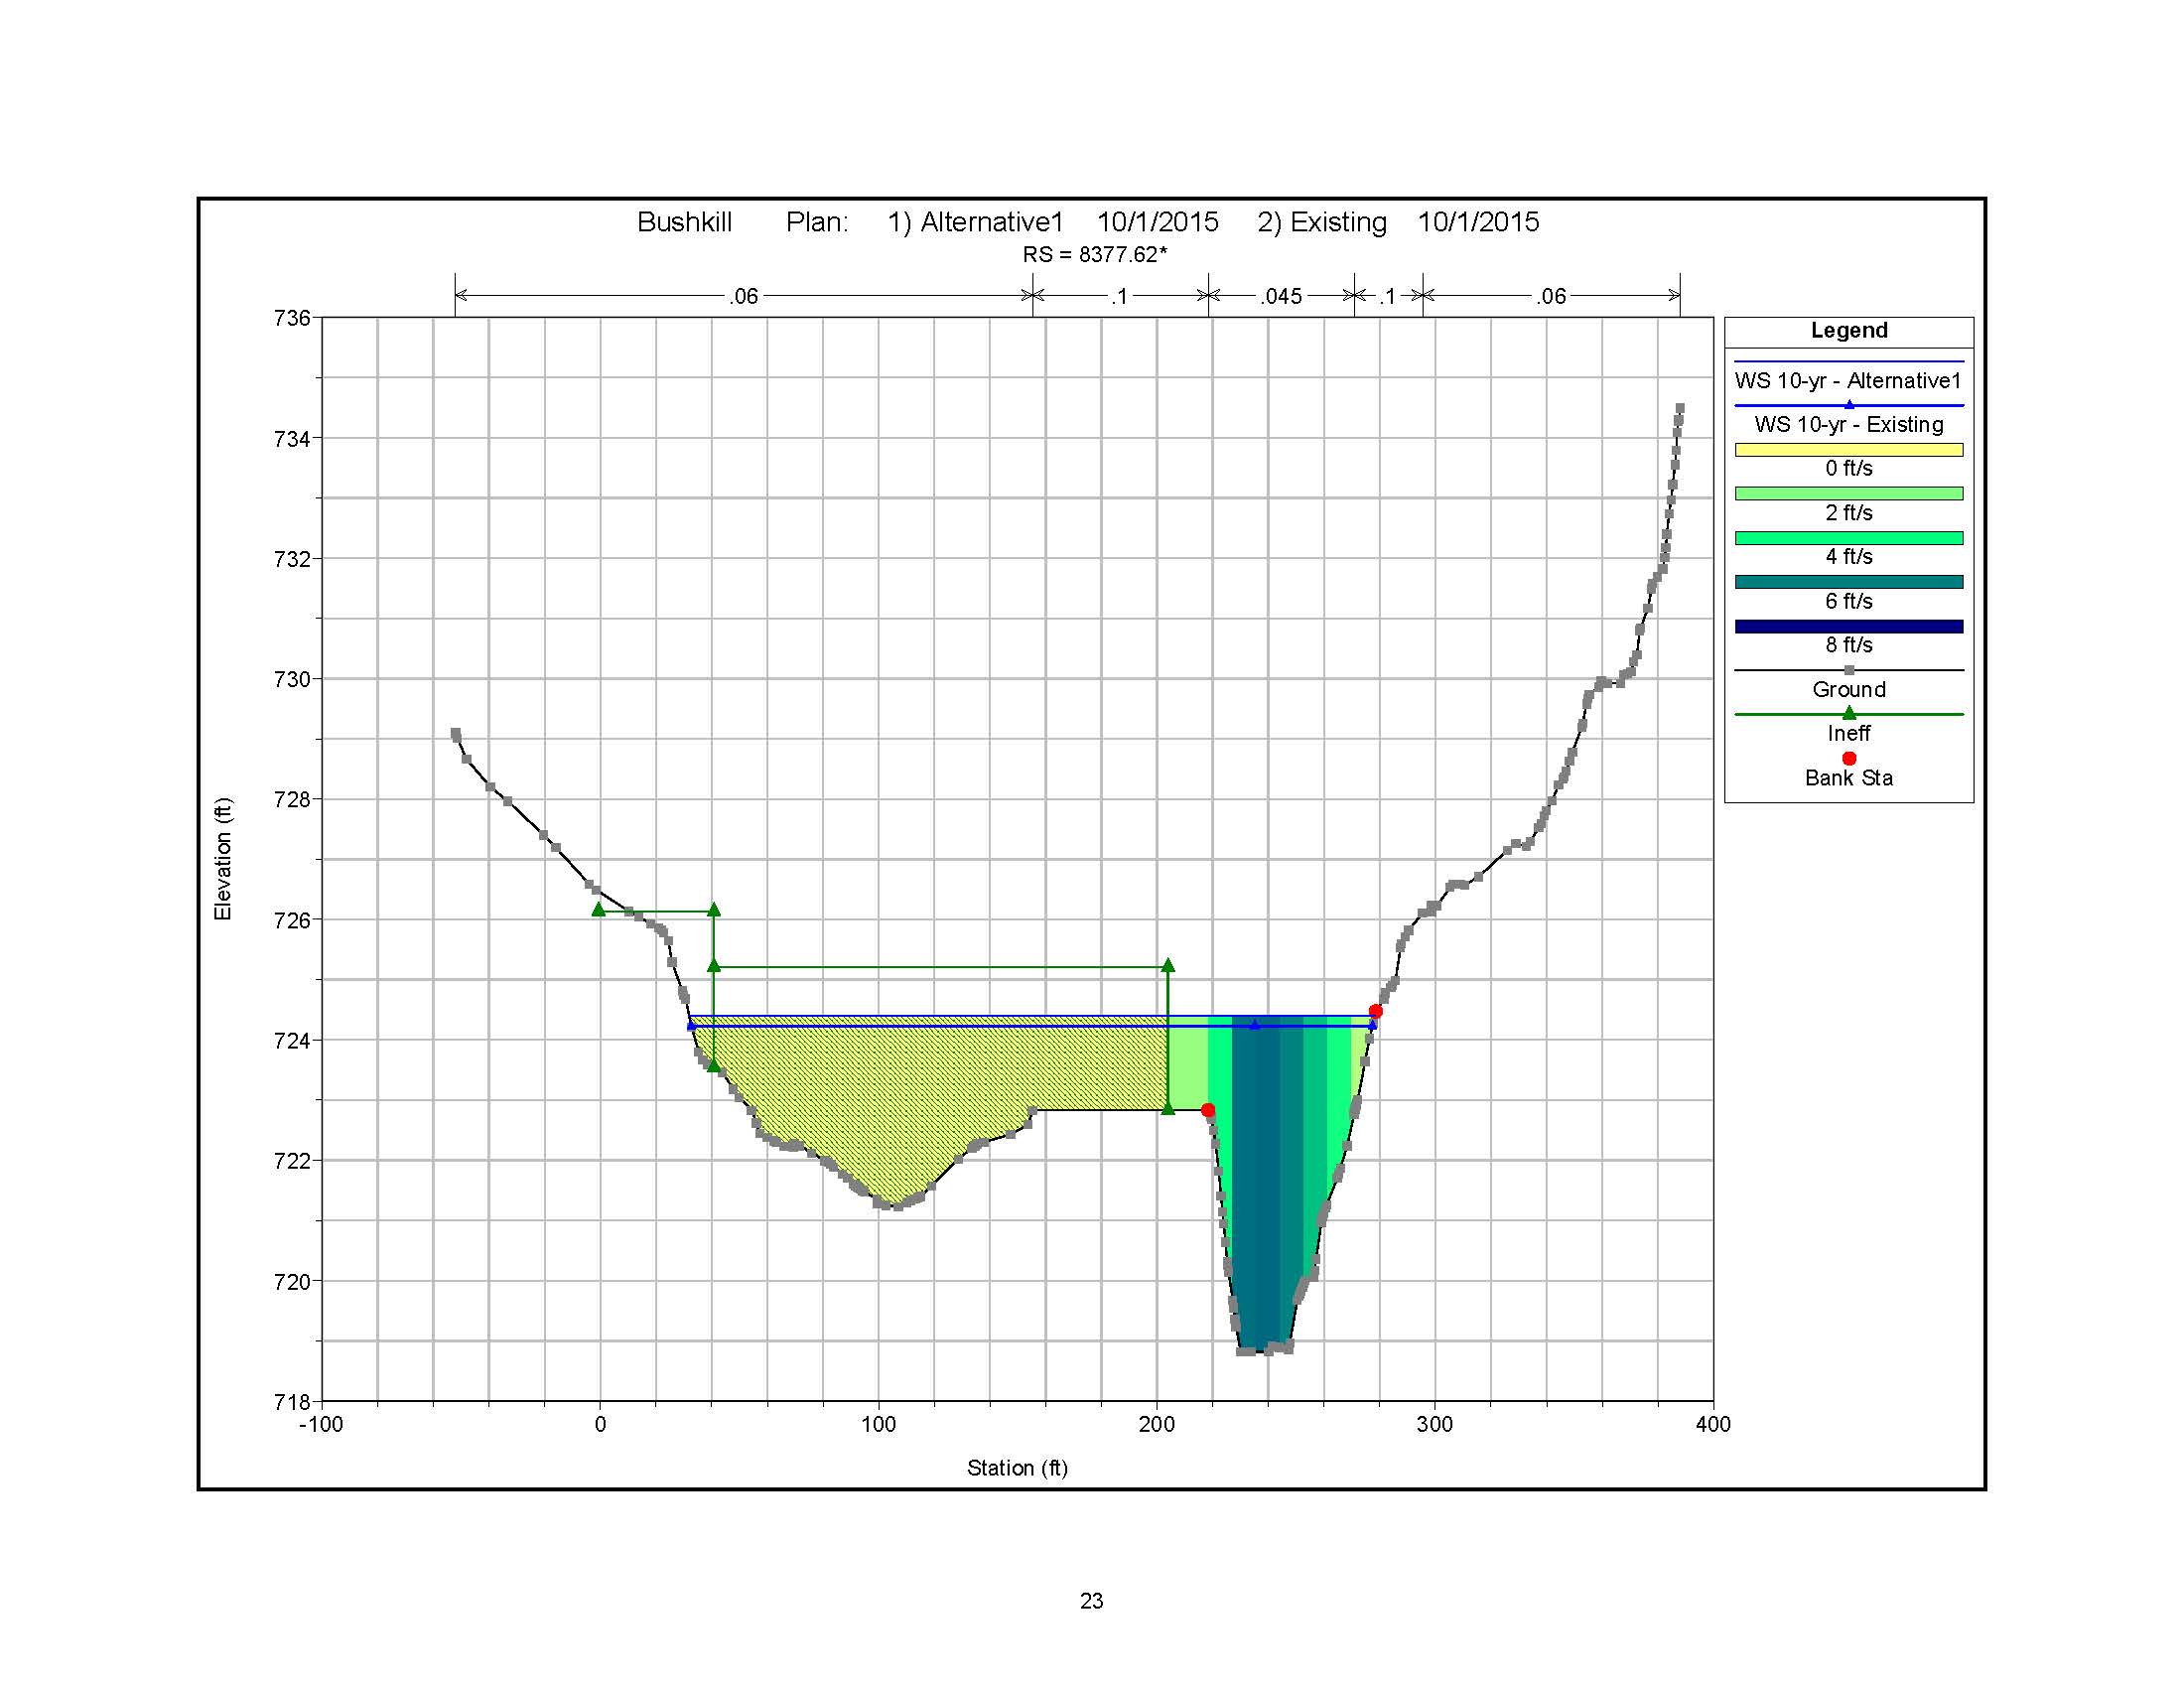Click the rightmost '.06' Manning's n label

point(1551,296)
